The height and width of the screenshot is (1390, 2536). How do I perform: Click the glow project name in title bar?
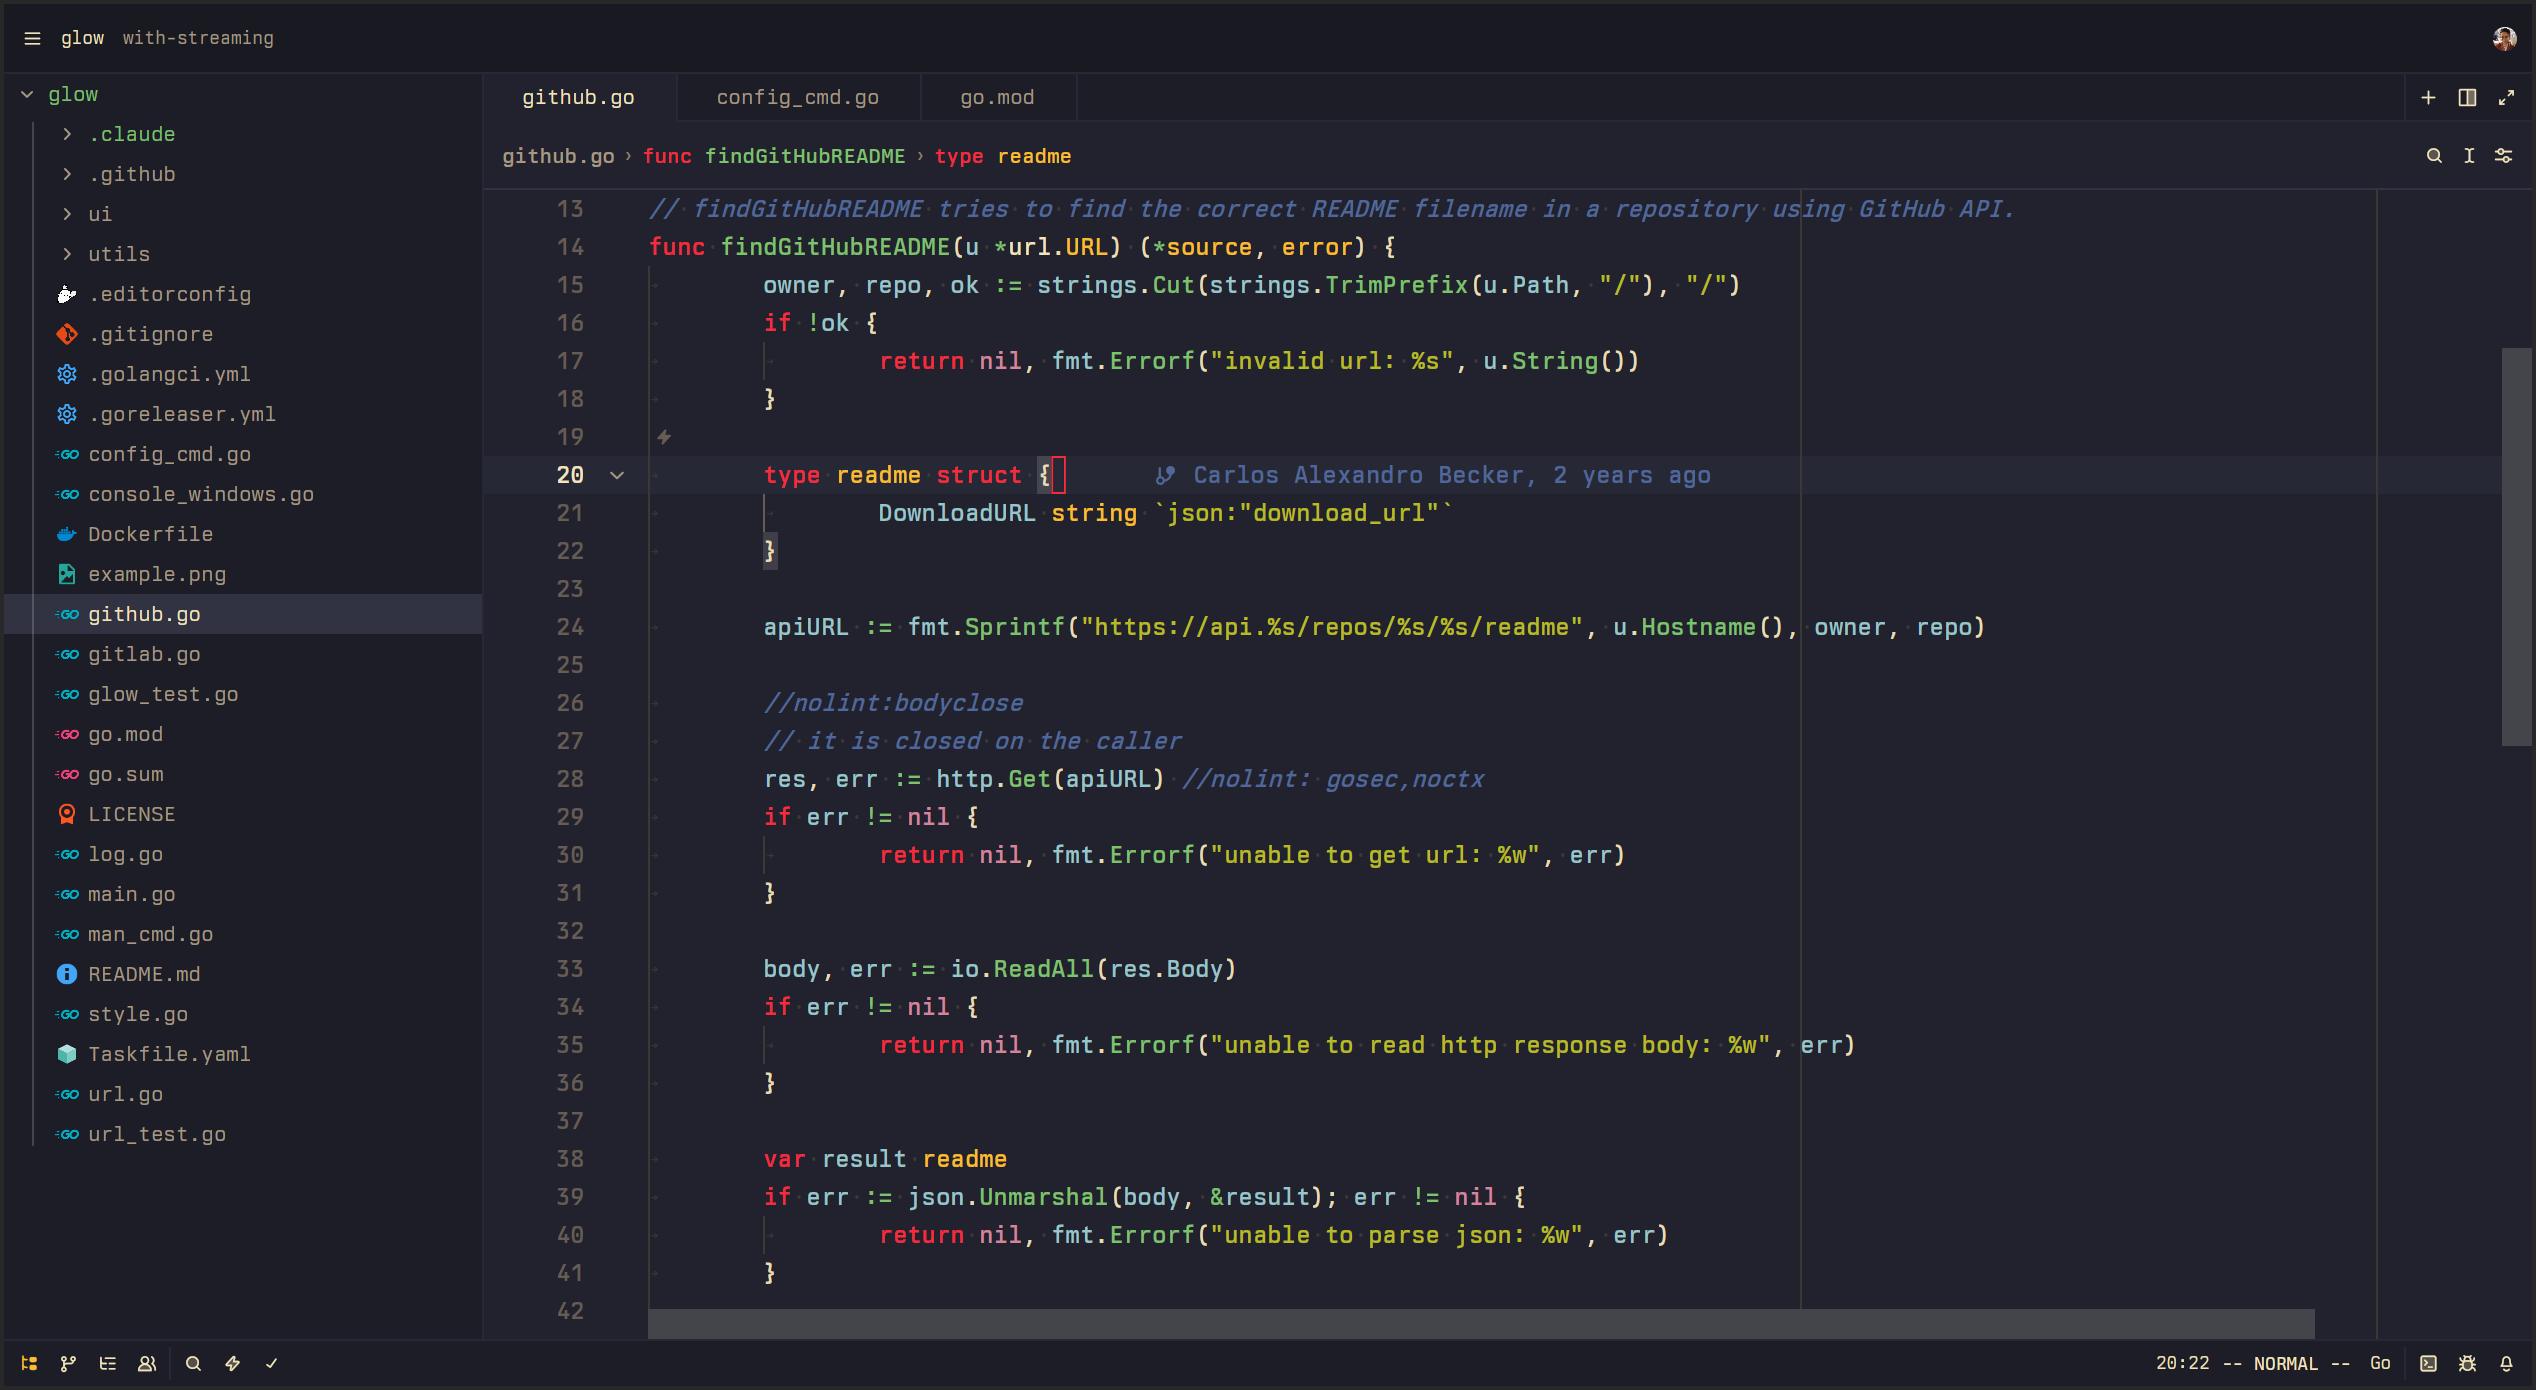(x=82, y=38)
